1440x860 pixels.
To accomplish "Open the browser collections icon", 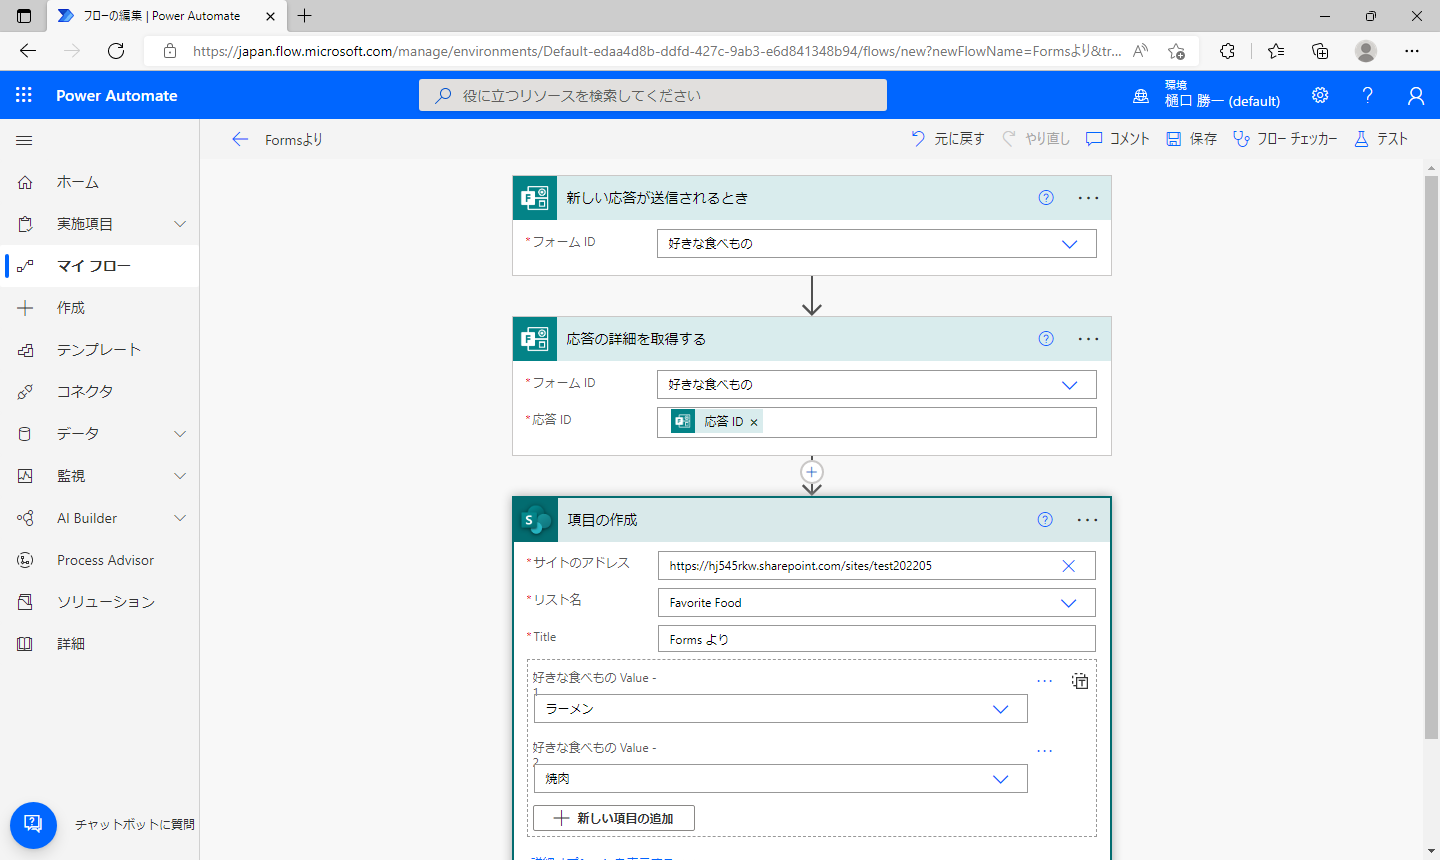I will pos(1320,51).
